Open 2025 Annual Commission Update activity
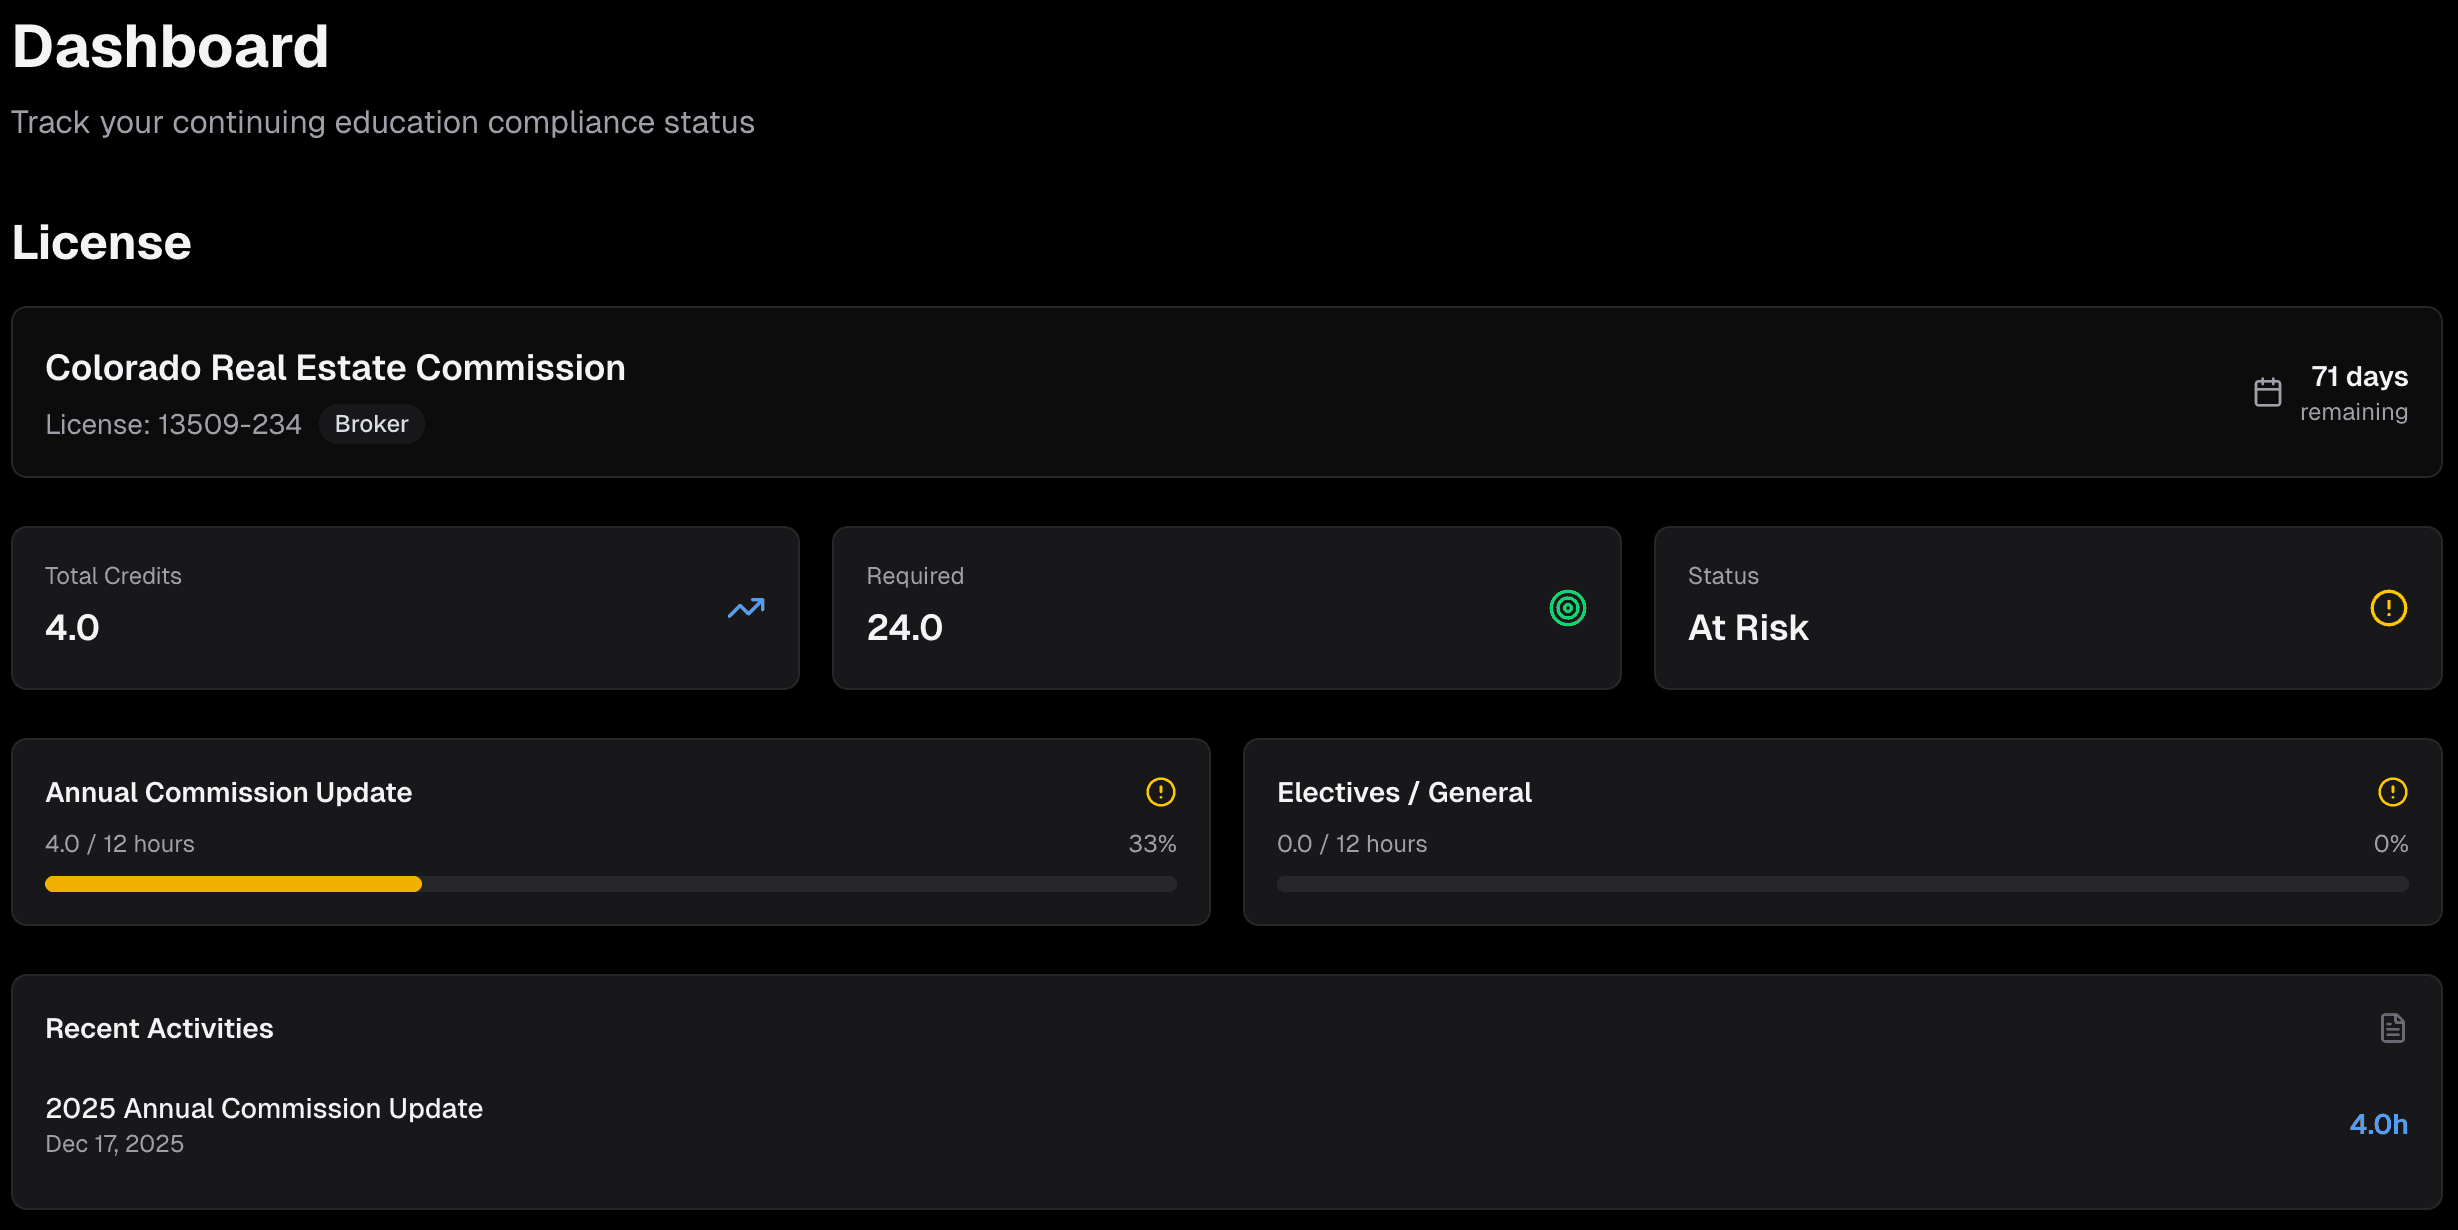2458x1230 pixels. [263, 1108]
